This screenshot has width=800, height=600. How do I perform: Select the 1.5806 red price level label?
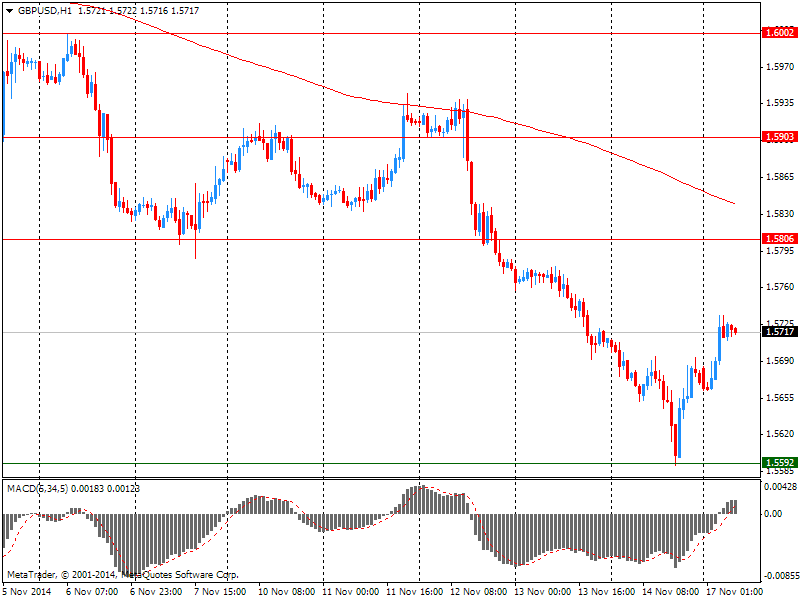pyautogui.click(x=779, y=239)
